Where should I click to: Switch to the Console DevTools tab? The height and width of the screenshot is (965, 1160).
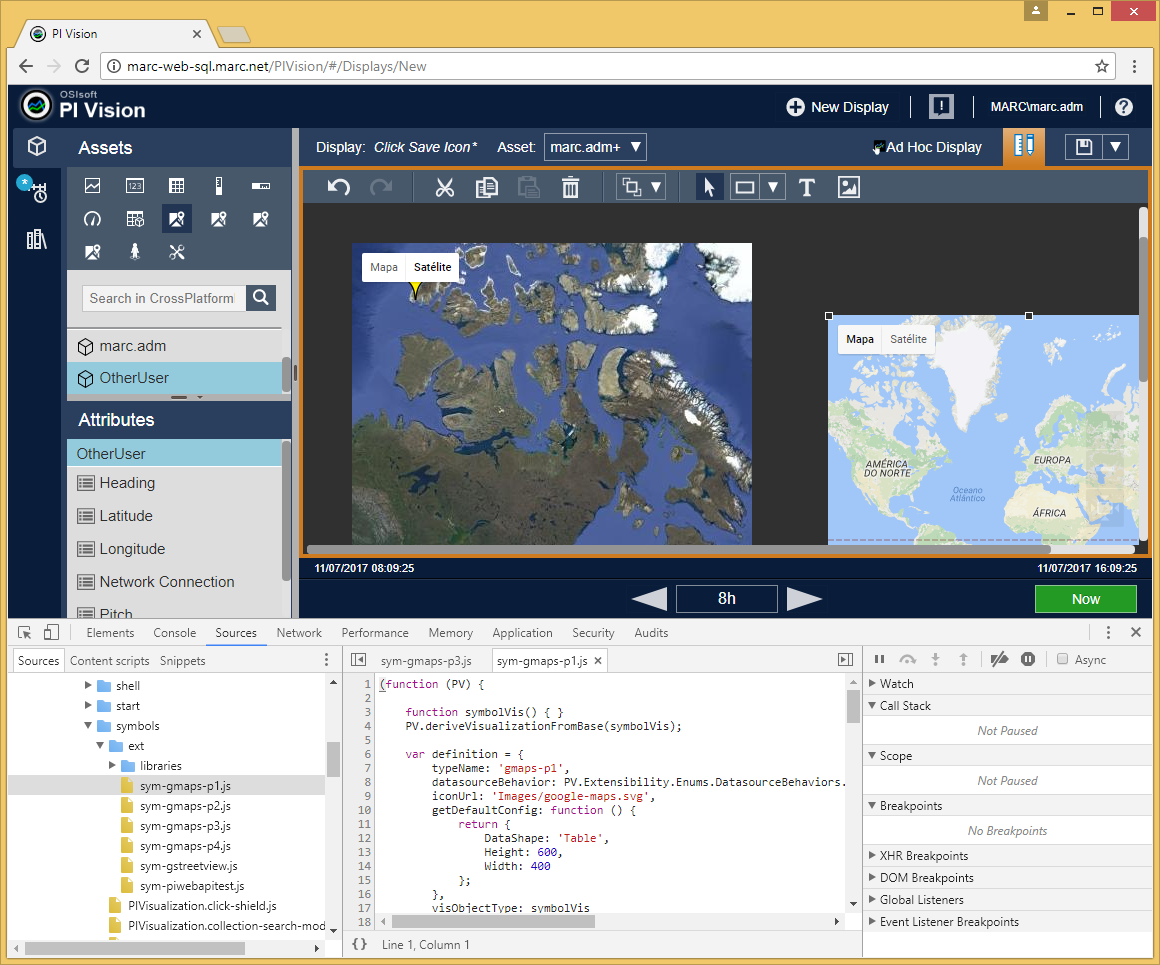click(175, 633)
